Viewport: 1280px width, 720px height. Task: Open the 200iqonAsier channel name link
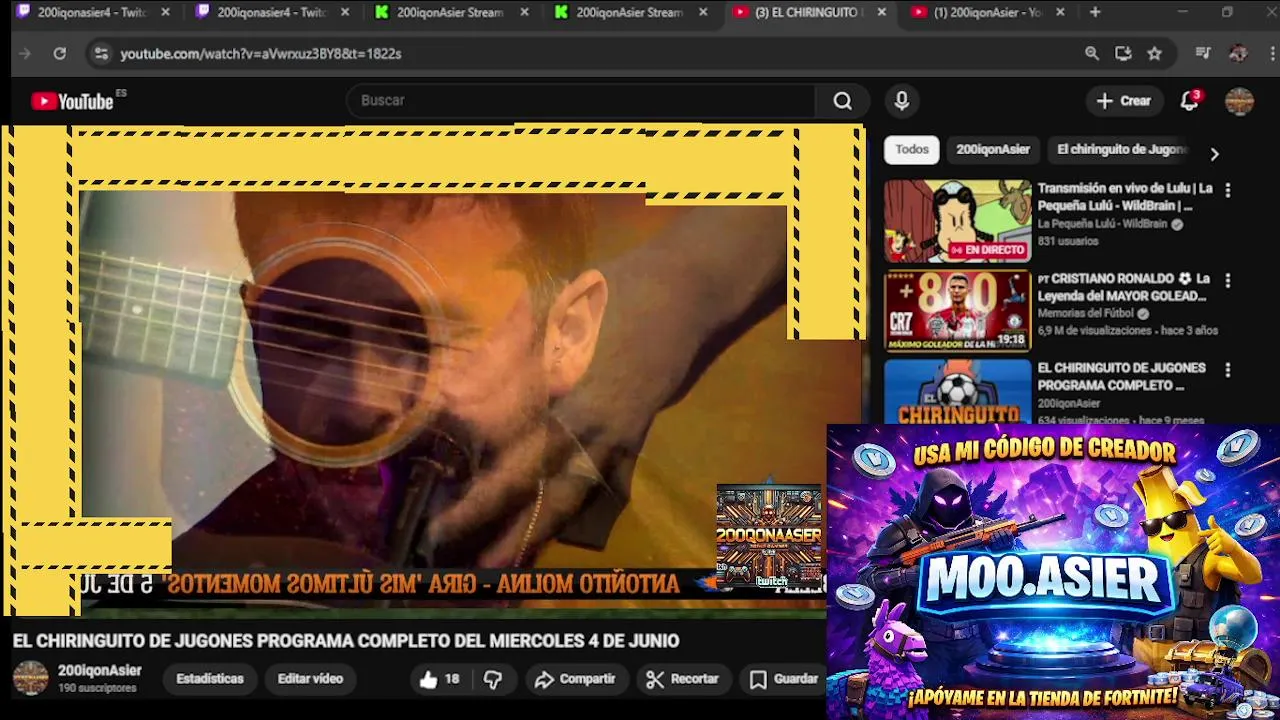[99, 671]
